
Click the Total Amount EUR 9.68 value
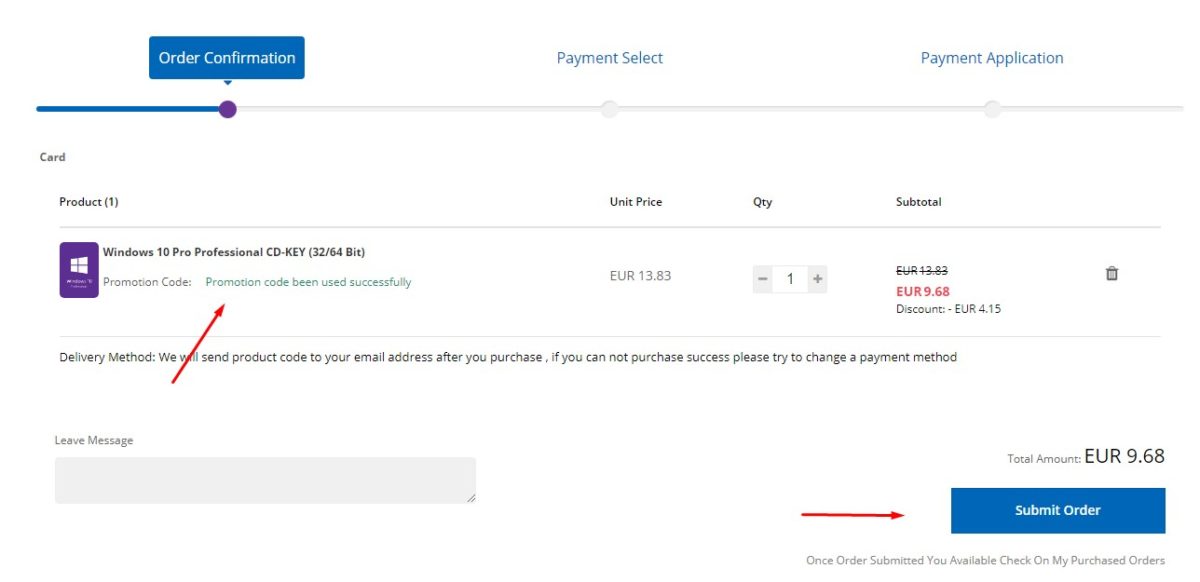coord(1124,456)
